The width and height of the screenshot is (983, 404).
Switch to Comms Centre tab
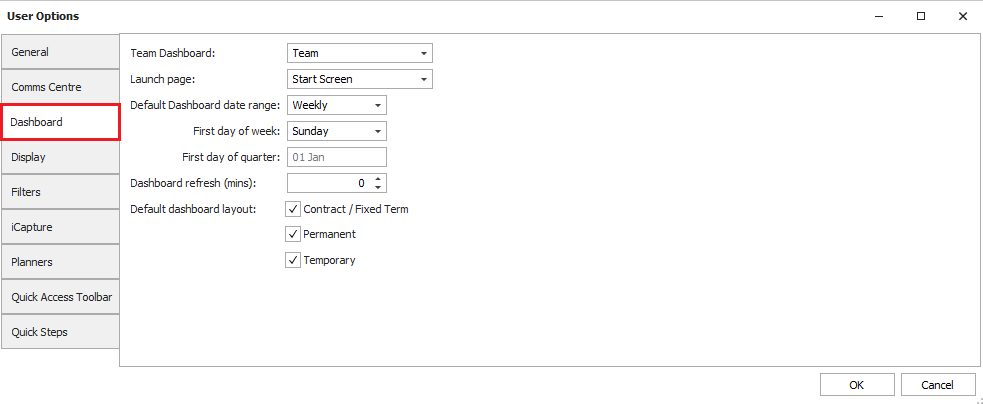(x=60, y=87)
